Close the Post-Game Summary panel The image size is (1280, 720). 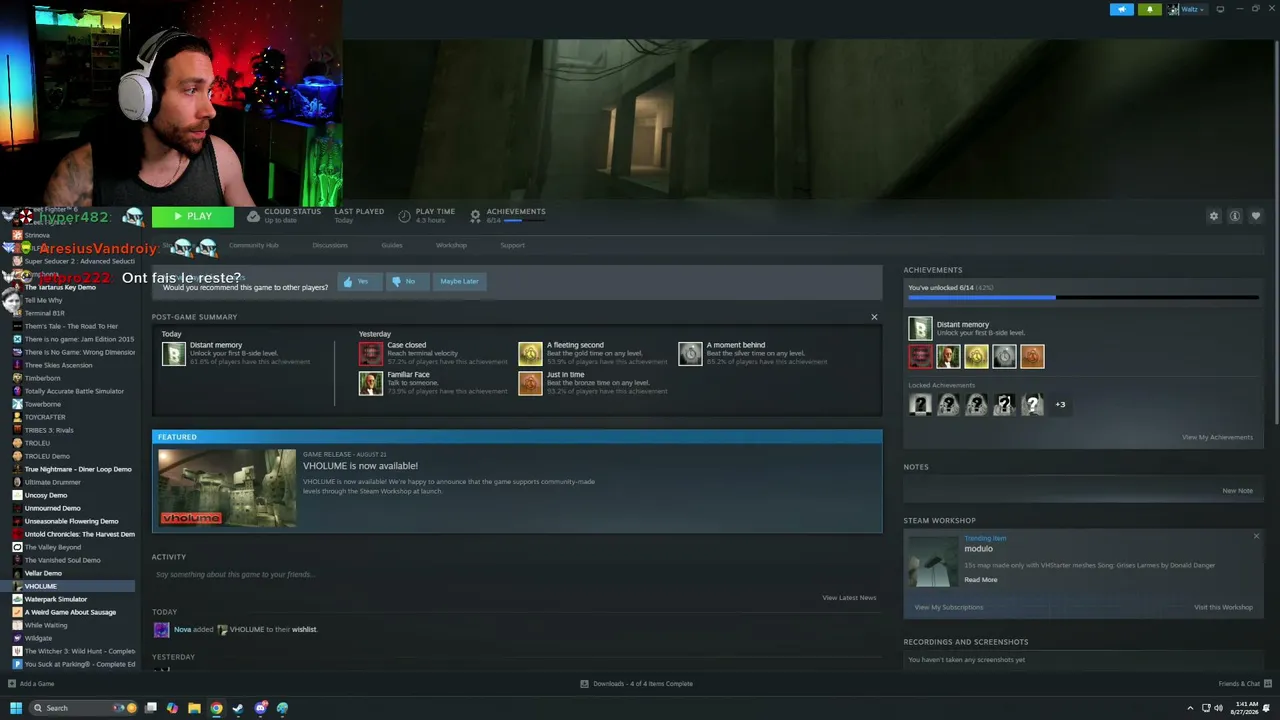click(x=874, y=317)
